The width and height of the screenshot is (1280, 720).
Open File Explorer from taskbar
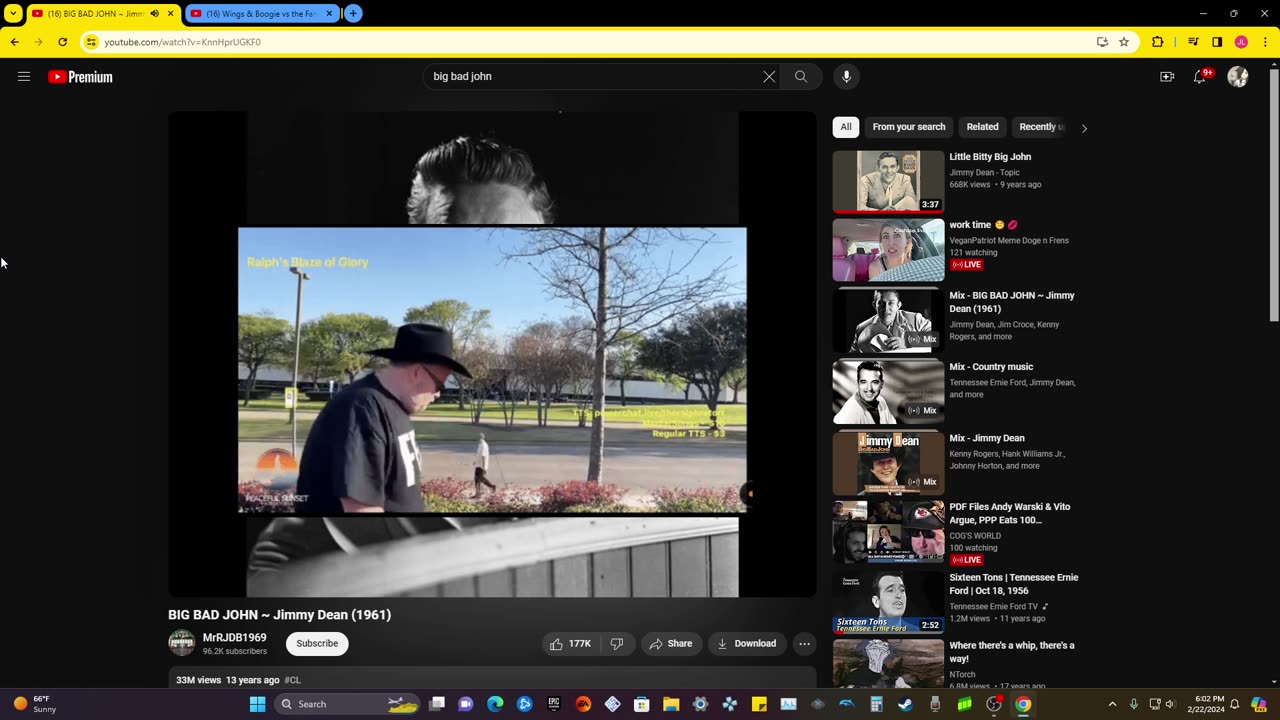click(x=671, y=704)
